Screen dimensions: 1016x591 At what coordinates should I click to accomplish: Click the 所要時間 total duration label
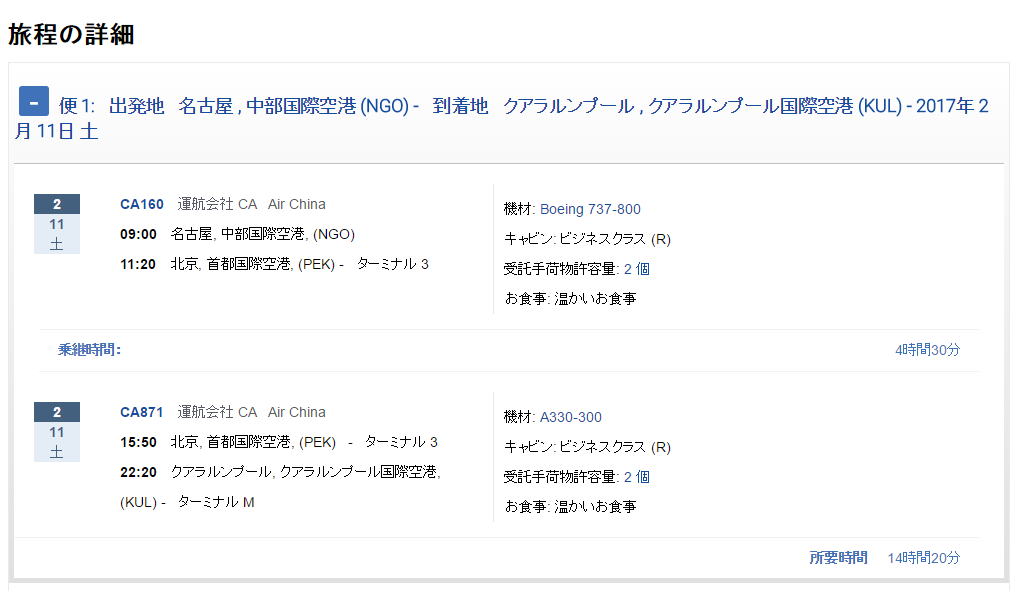[x=838, y=558]
